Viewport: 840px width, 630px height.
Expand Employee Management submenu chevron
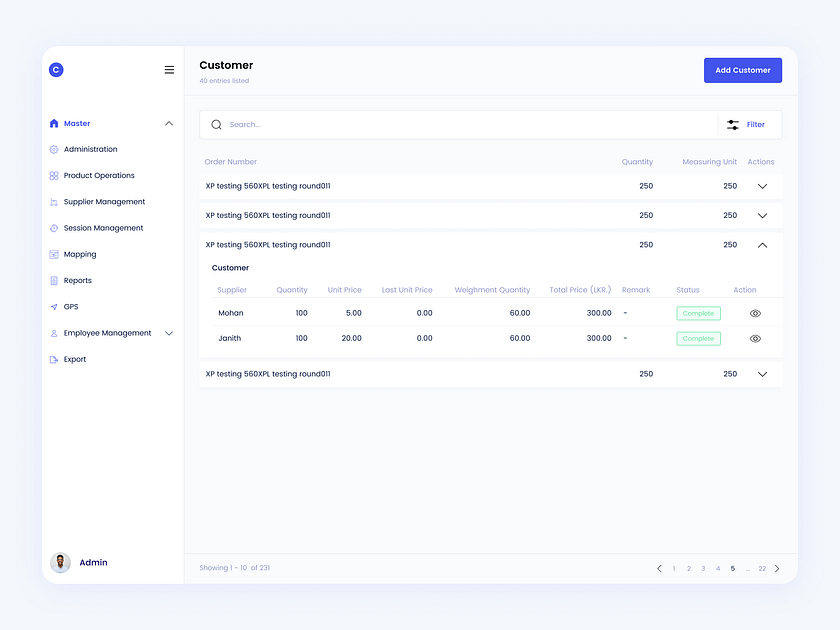(169, 333)
